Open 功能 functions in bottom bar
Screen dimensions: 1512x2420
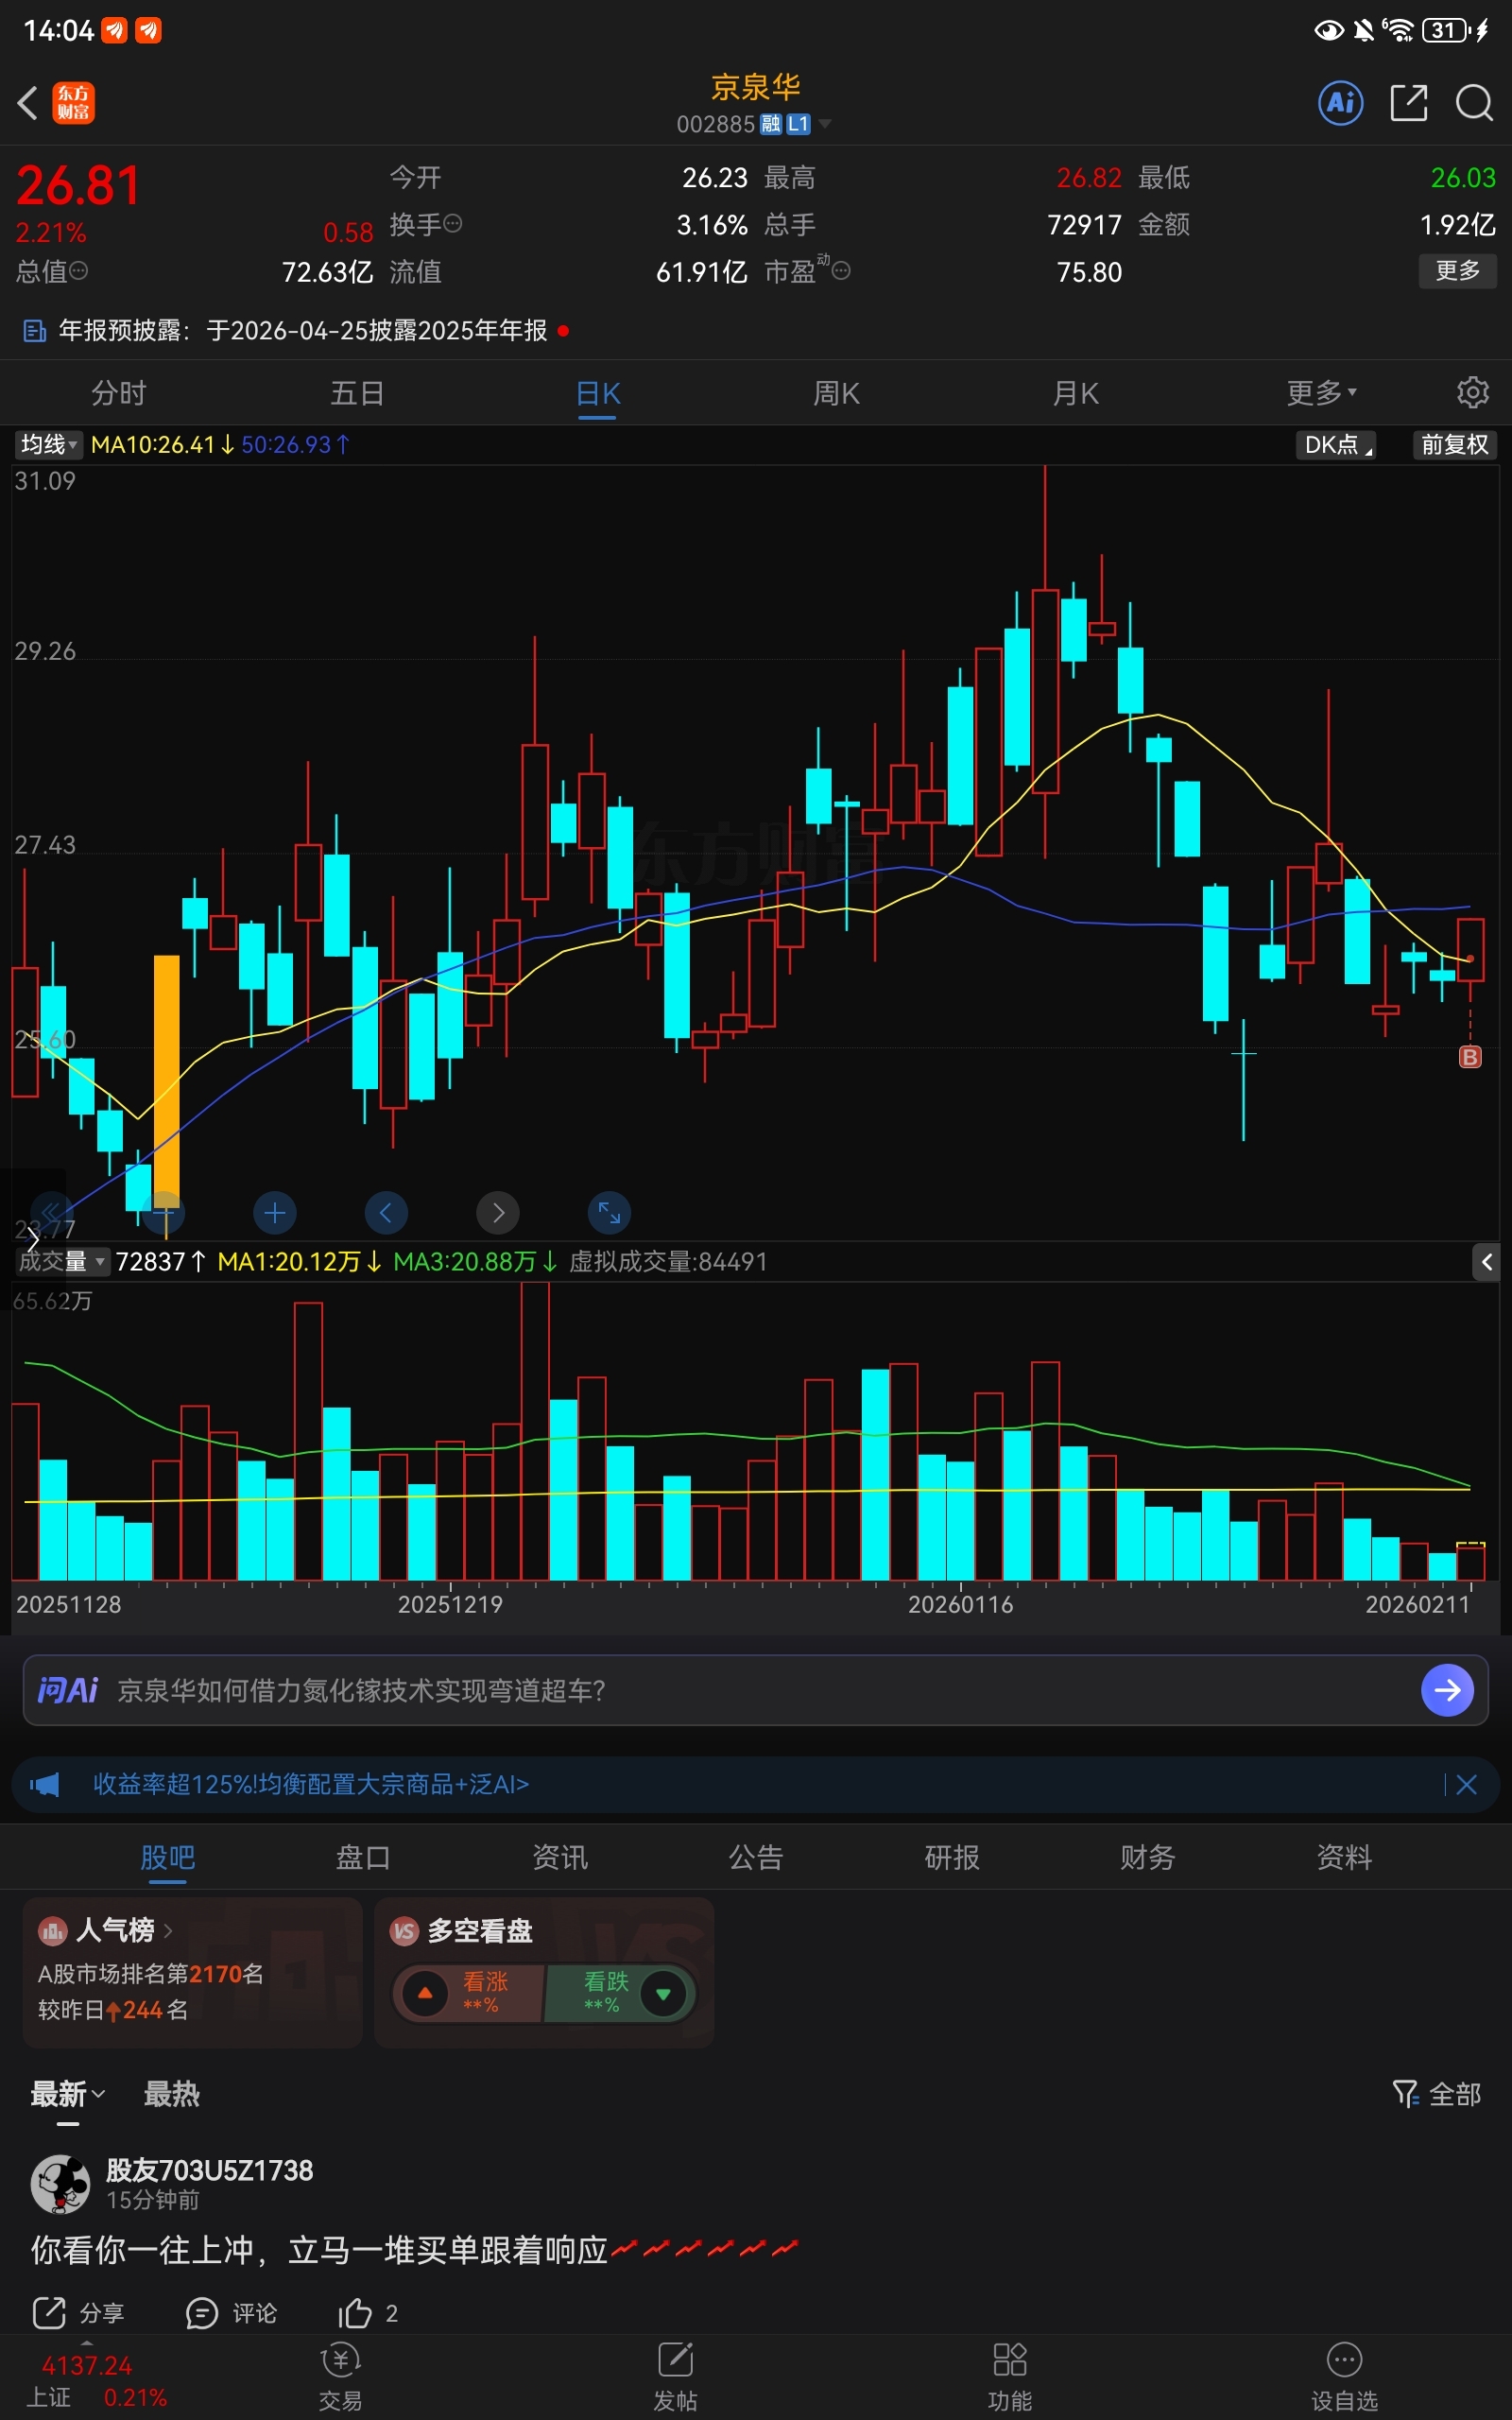[1009, 2377]
